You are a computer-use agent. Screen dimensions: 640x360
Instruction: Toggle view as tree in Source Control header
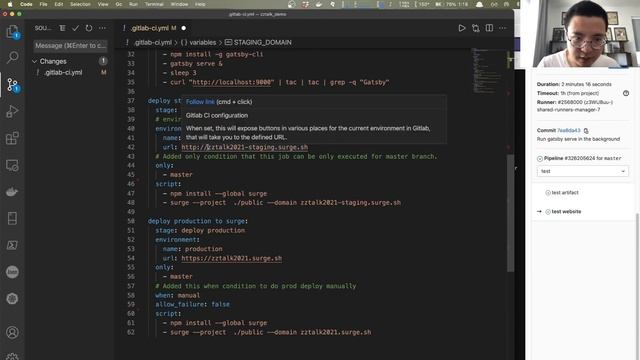(x=62, y=28)
